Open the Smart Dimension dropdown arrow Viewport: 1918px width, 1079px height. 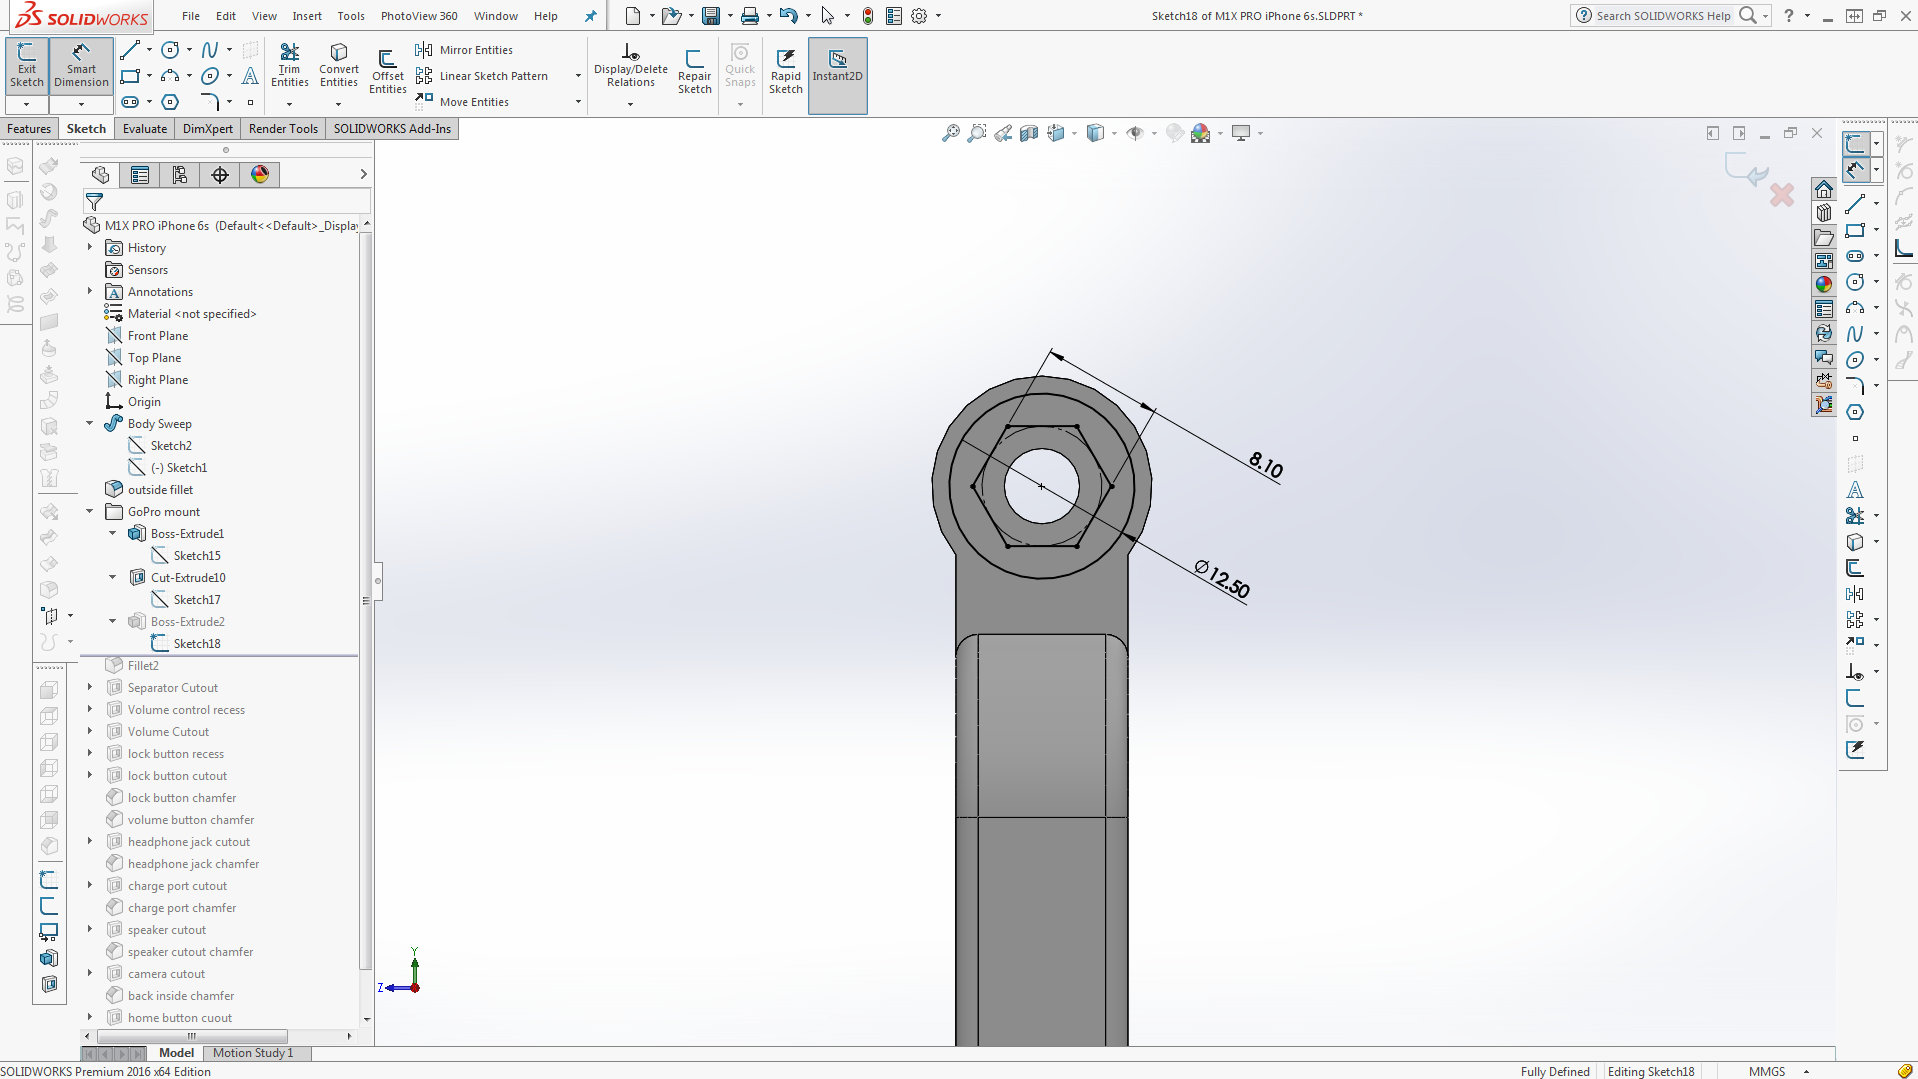(x=81, y=104)
